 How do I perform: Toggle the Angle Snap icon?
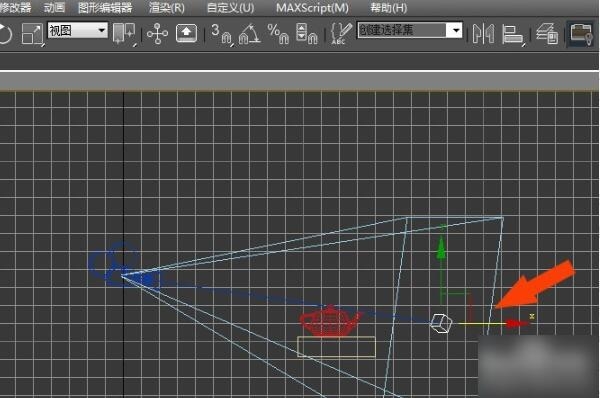tap(249, 34)
